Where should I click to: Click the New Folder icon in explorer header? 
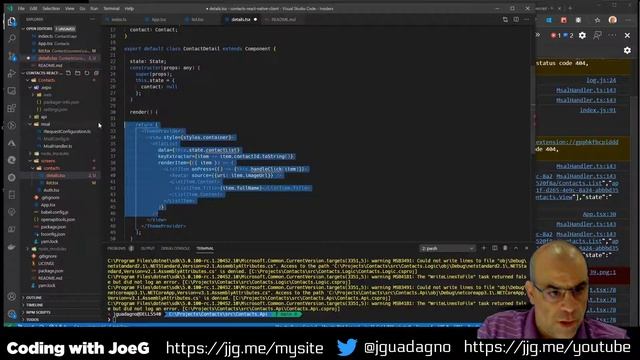tap(78, 73)
